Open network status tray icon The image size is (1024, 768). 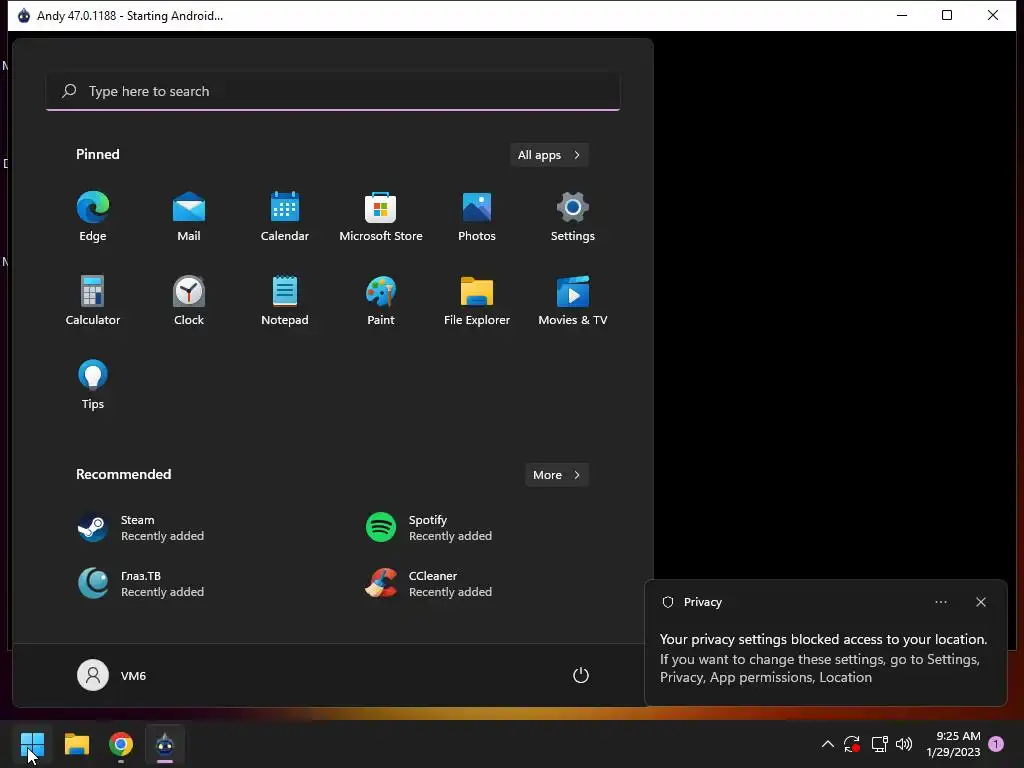(x=879, y=744)
